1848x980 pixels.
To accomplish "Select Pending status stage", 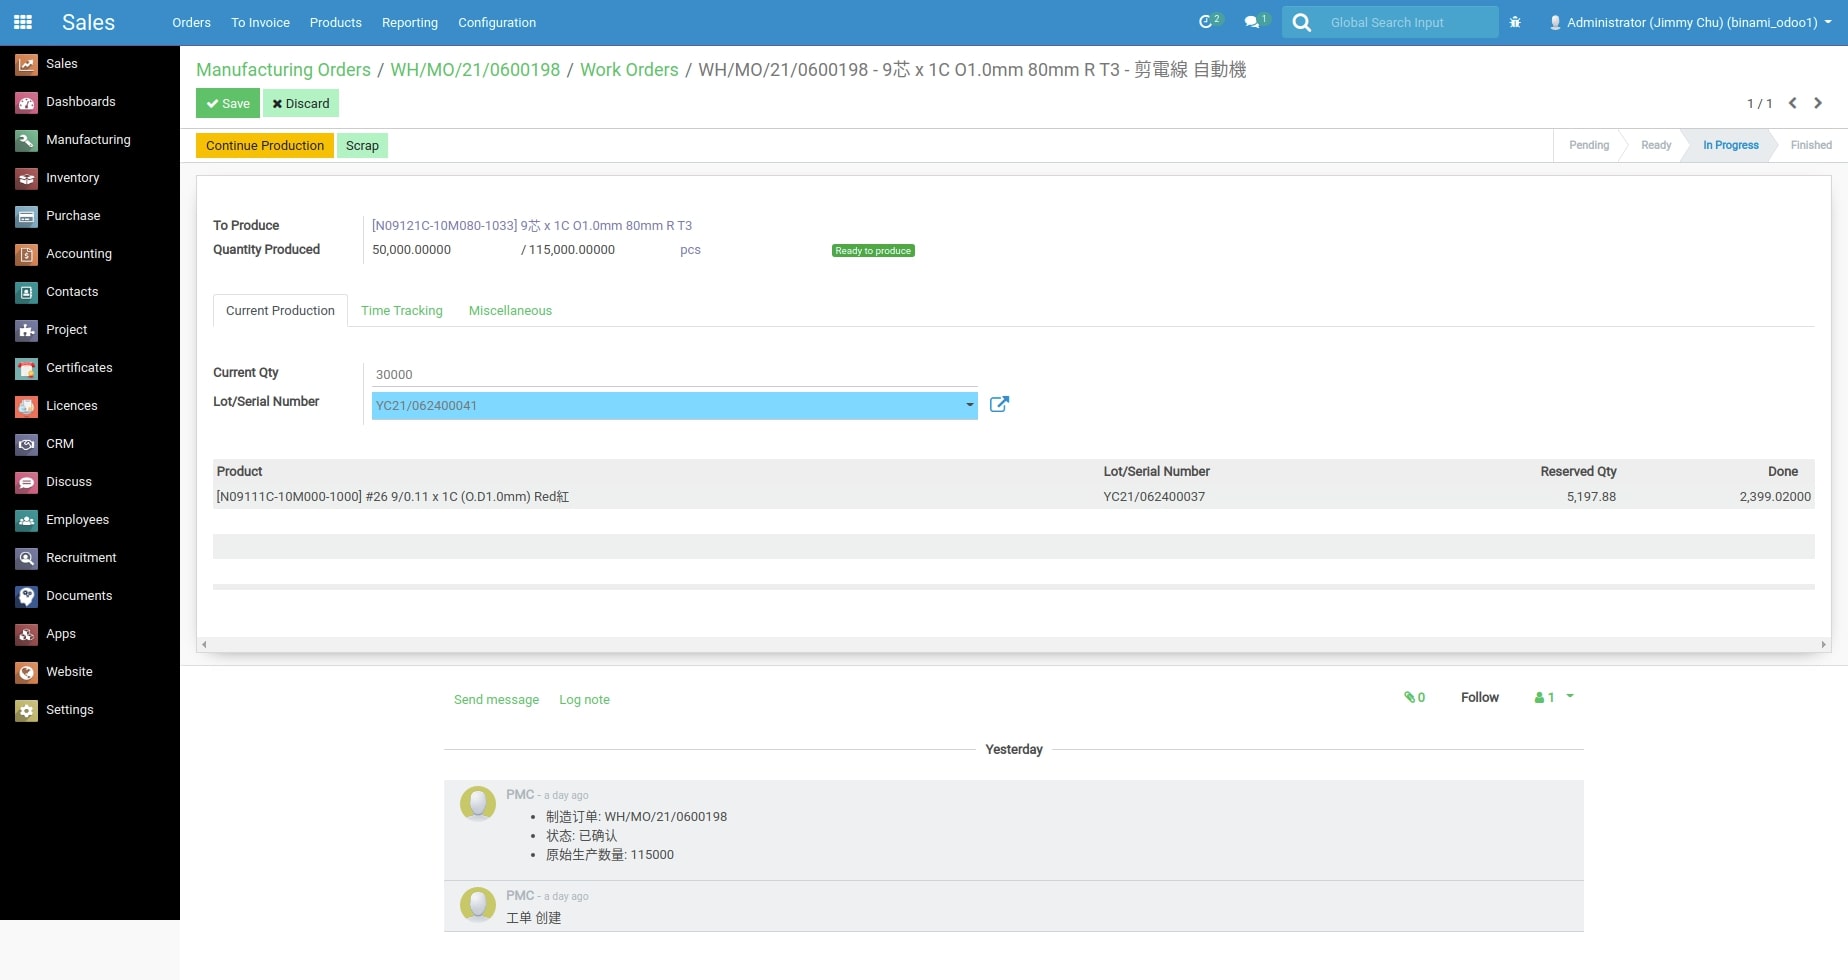I will 1589,145.
